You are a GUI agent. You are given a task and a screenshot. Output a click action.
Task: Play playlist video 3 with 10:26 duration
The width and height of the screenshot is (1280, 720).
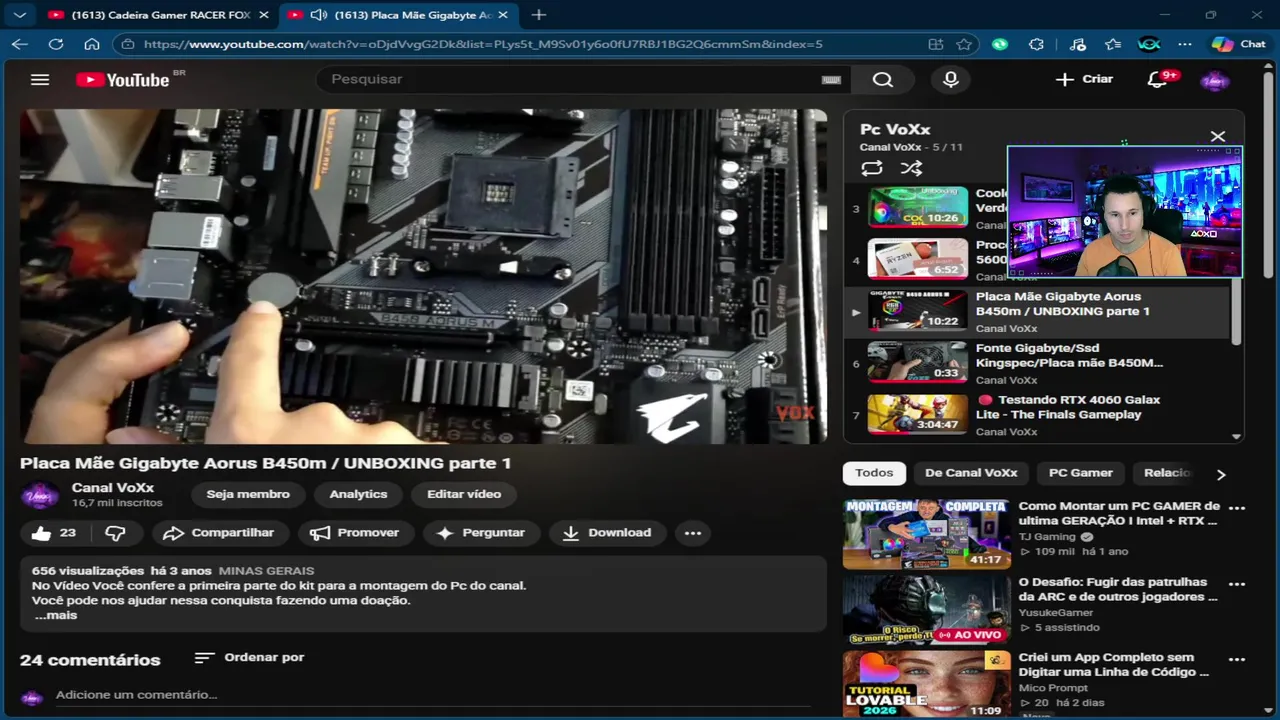tap(917, 207)
